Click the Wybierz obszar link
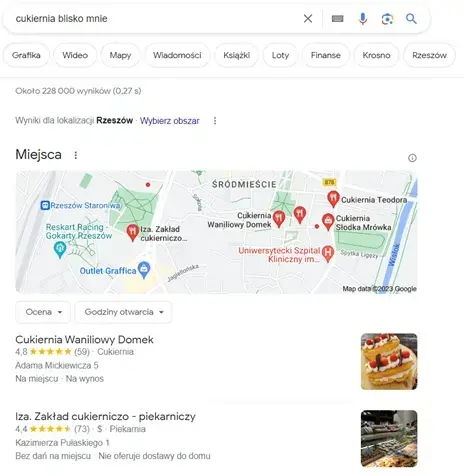Image resolution: width=464 pixels, height=476 pixels. [x=169, y=121]
